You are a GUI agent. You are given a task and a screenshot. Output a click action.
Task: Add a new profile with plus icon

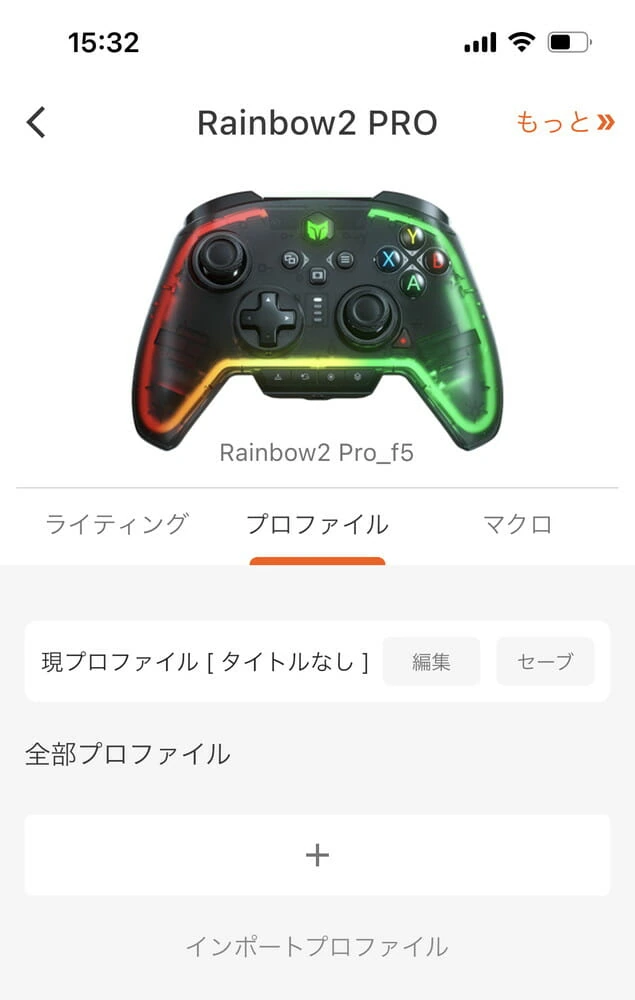(317, 855)
